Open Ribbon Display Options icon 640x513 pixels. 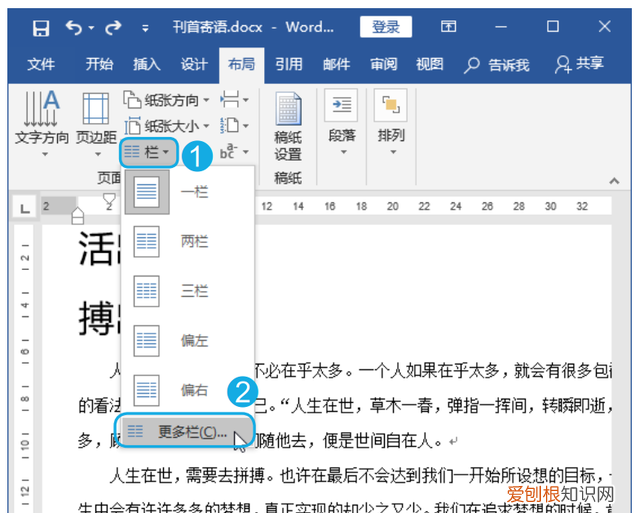448,27
